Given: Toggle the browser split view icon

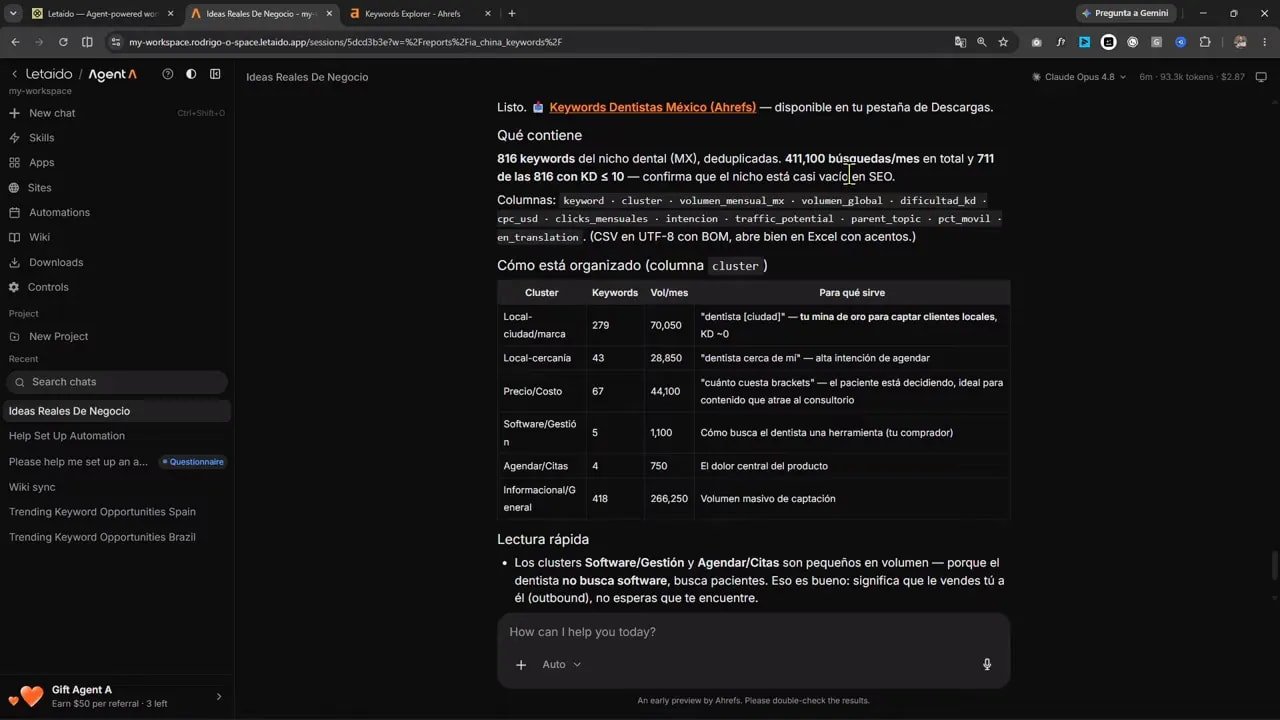Looking at the screenshot, I should [x=87, y=42].
